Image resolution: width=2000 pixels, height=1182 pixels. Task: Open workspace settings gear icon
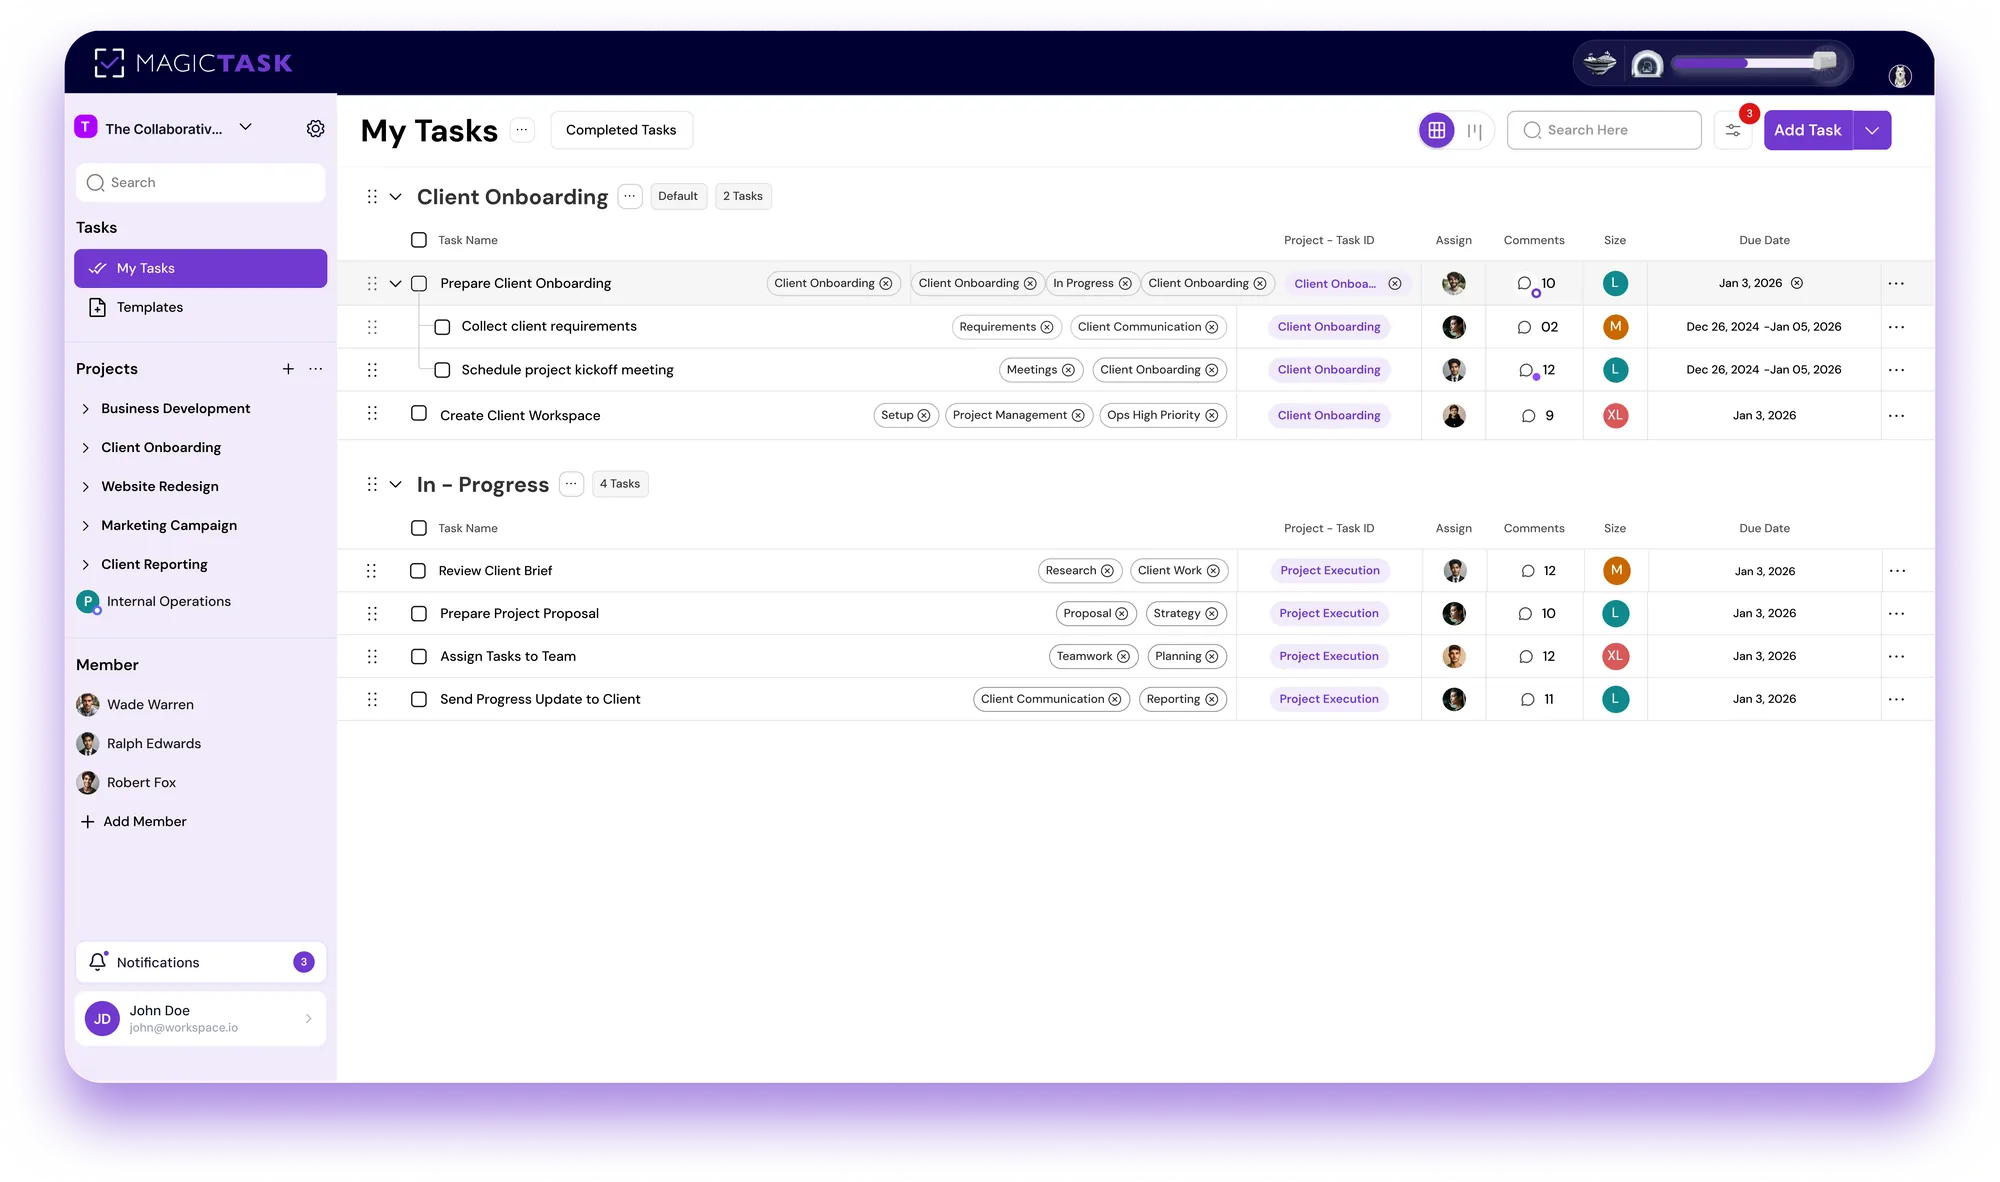tap(315, 129)
